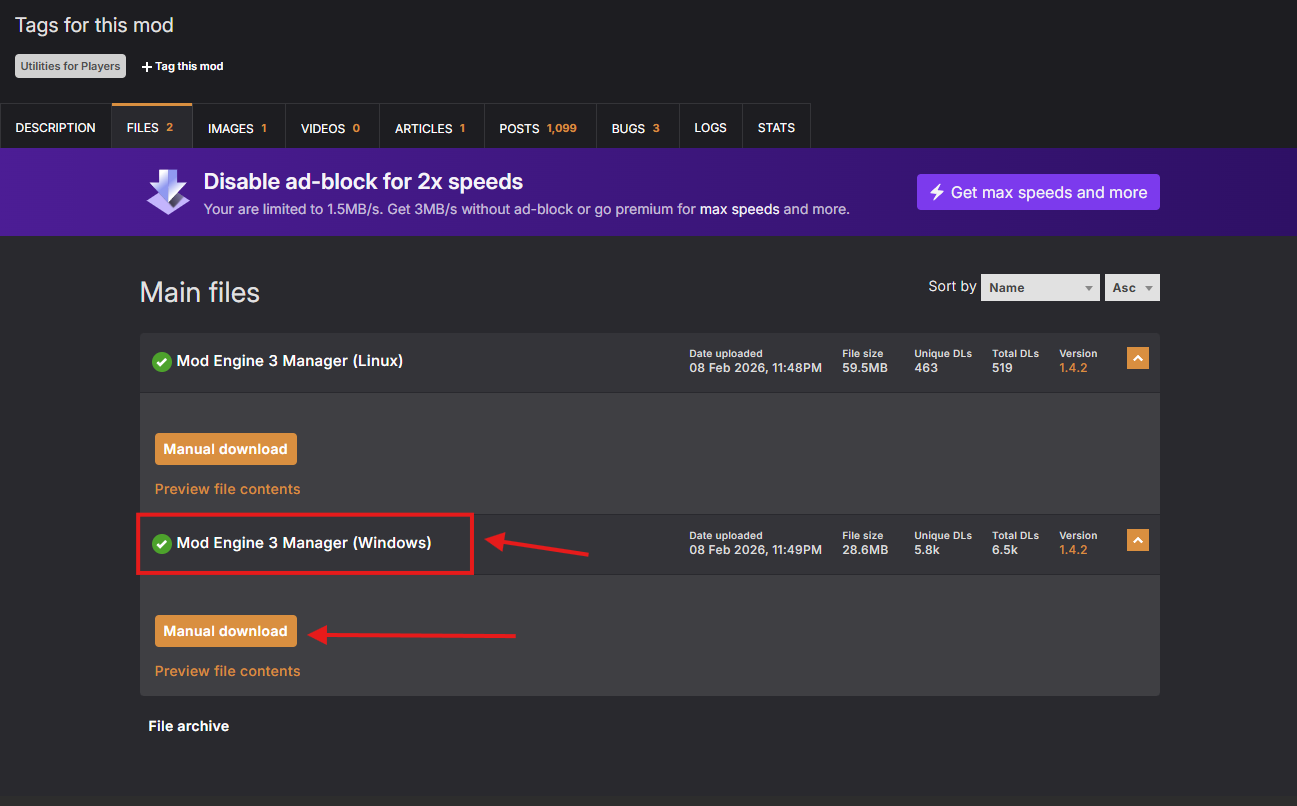Open the Asc sort order dropdown
Viewport: 1297px width, 806px height.
pos(1132,288)
